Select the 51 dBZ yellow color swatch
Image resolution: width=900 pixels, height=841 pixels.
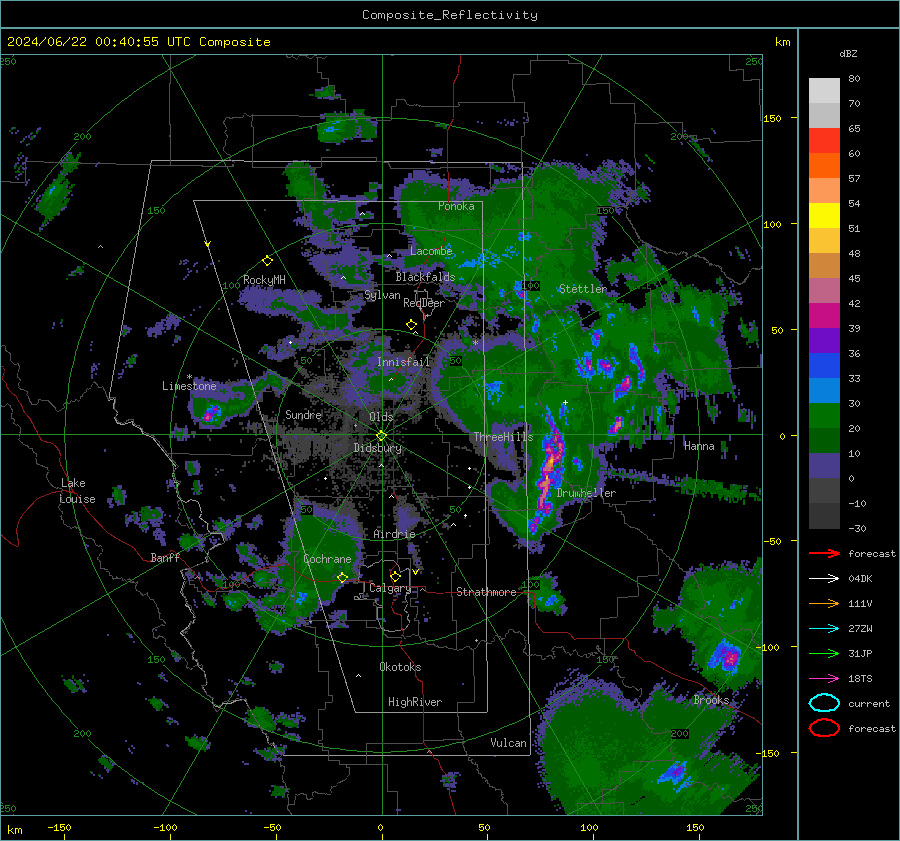pos(824,215)
